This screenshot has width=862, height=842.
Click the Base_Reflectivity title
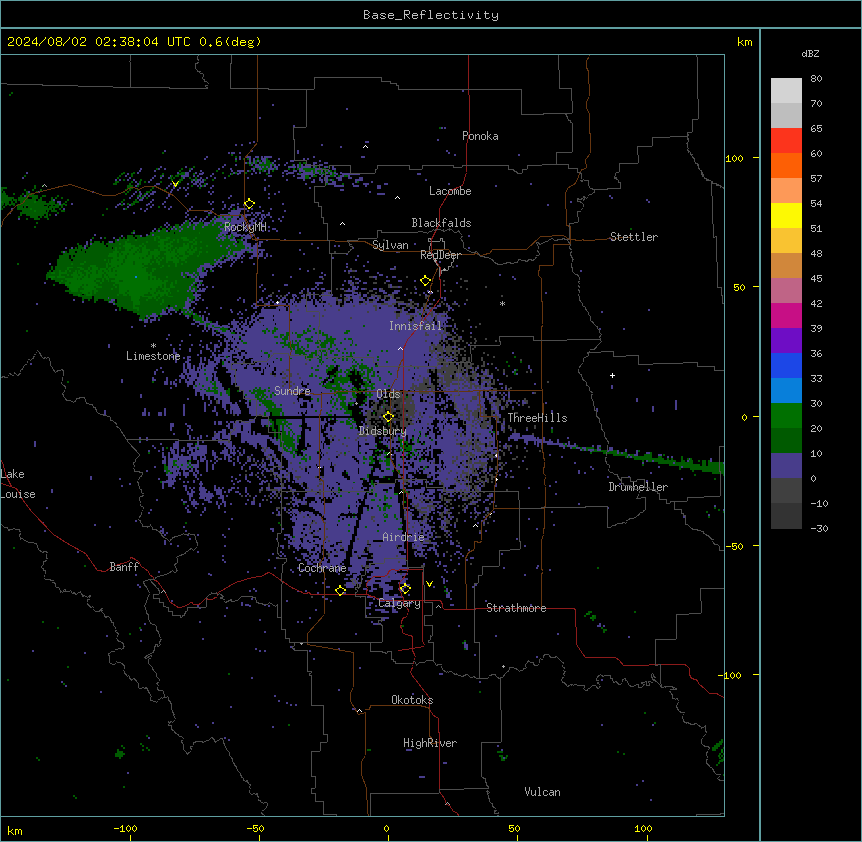tap(431, 15)
